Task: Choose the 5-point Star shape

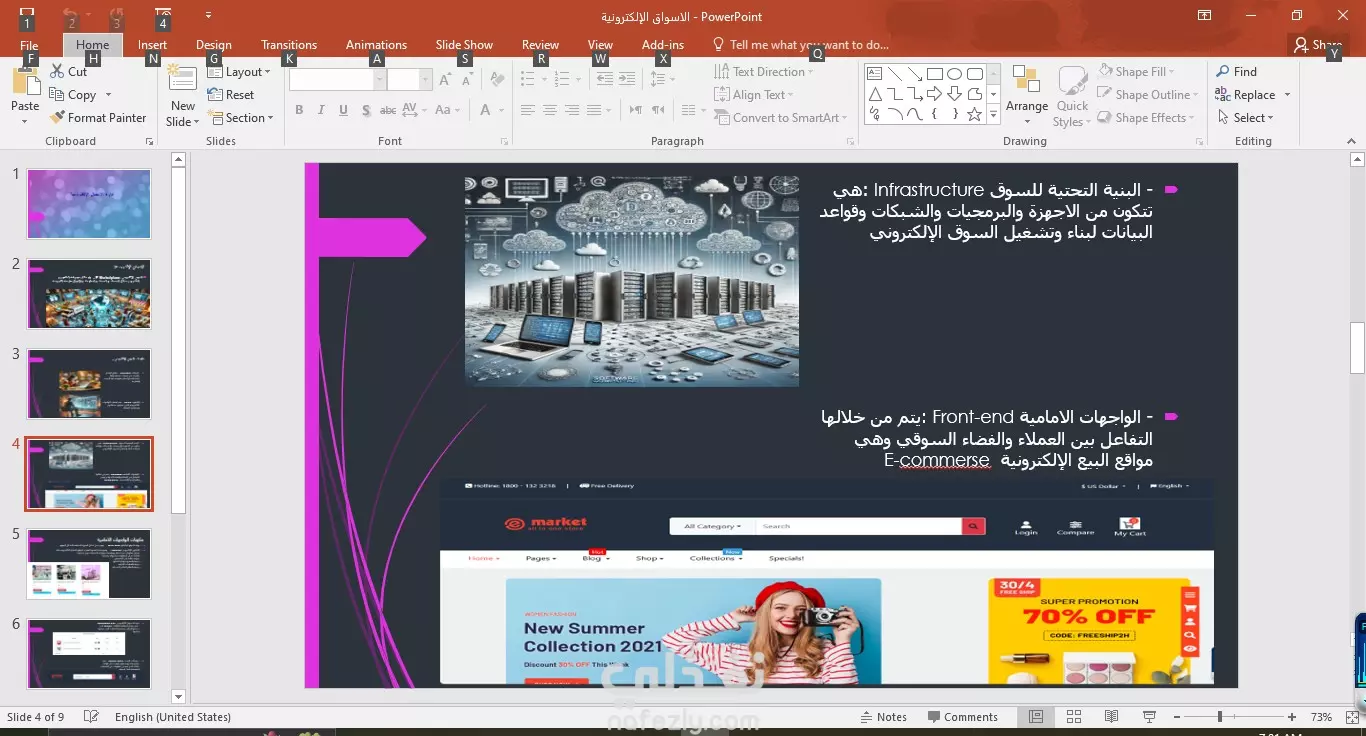Action: [x=974, y=114]
